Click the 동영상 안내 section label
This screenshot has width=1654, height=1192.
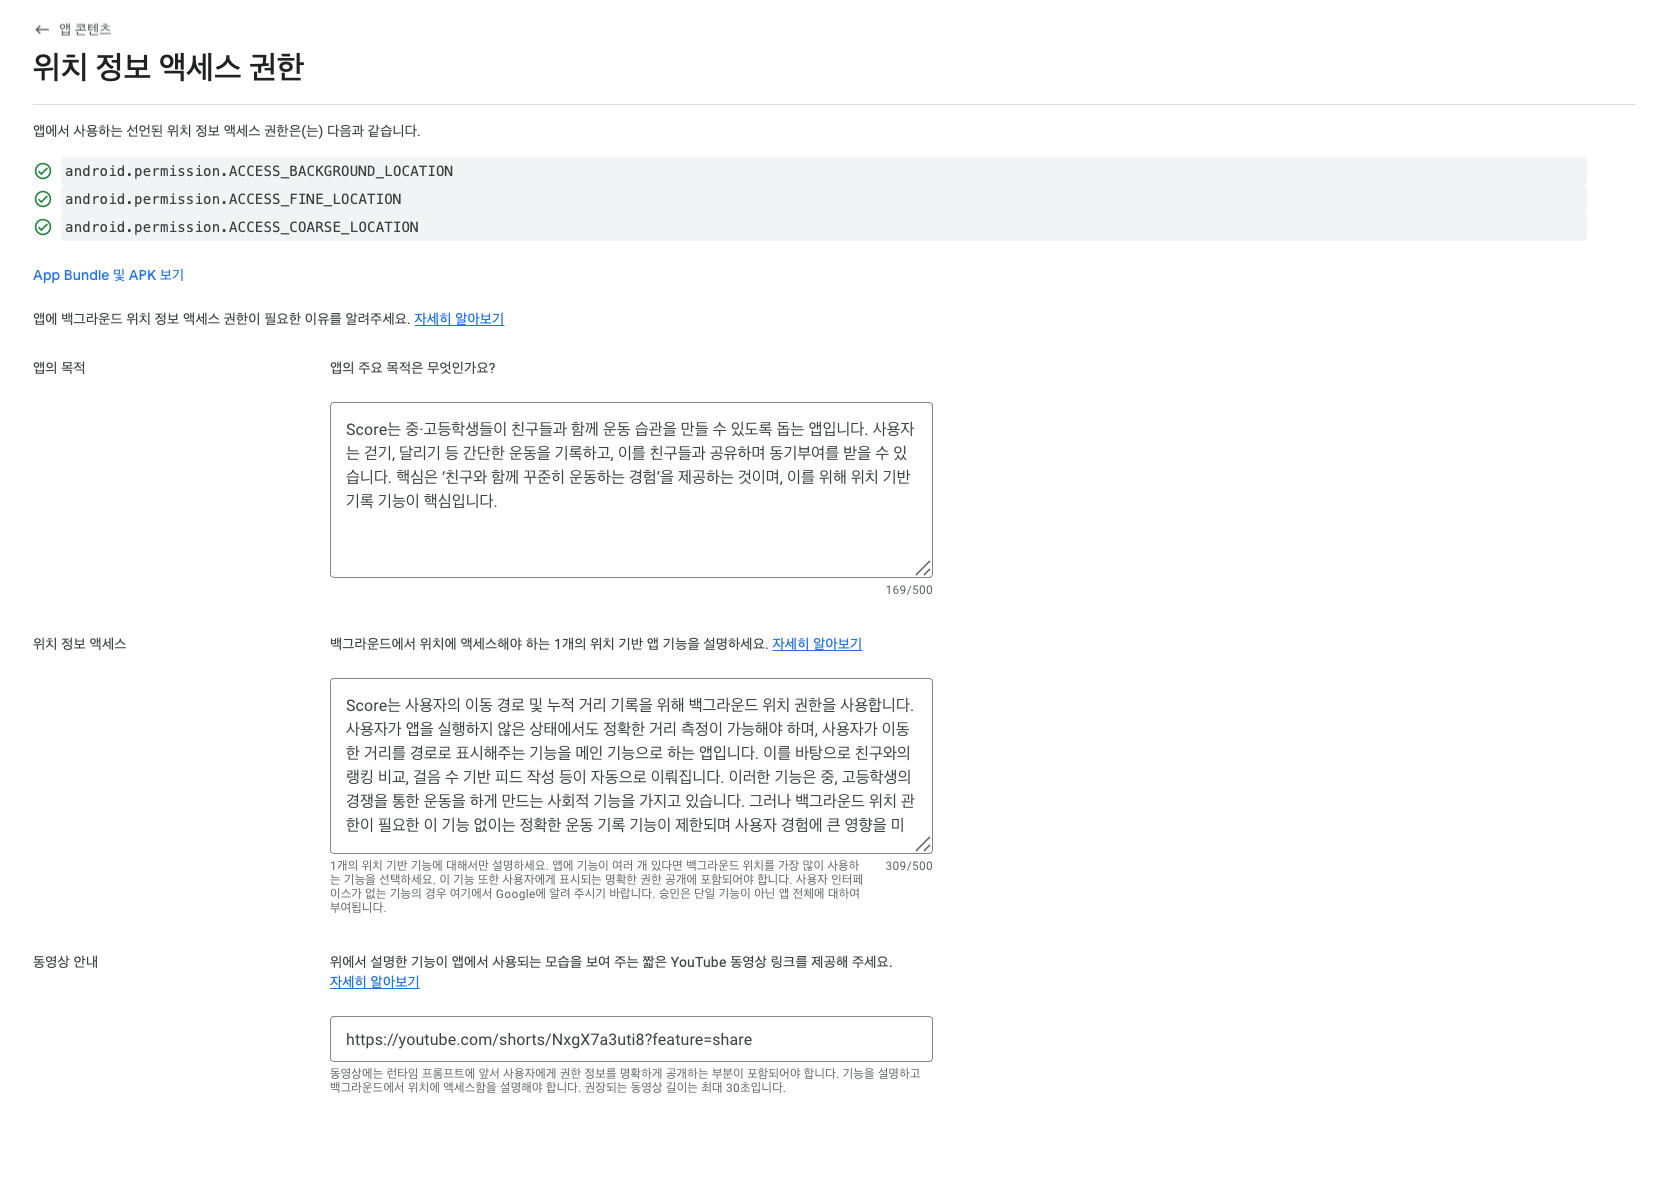coord(66,962)
